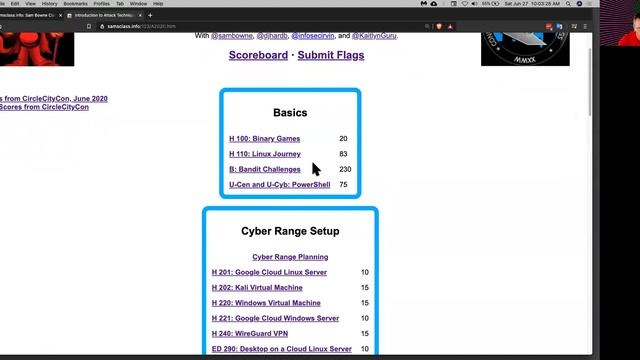Click the blue translate extension icon
The image size is (640, 360).
tap(560, 26)
